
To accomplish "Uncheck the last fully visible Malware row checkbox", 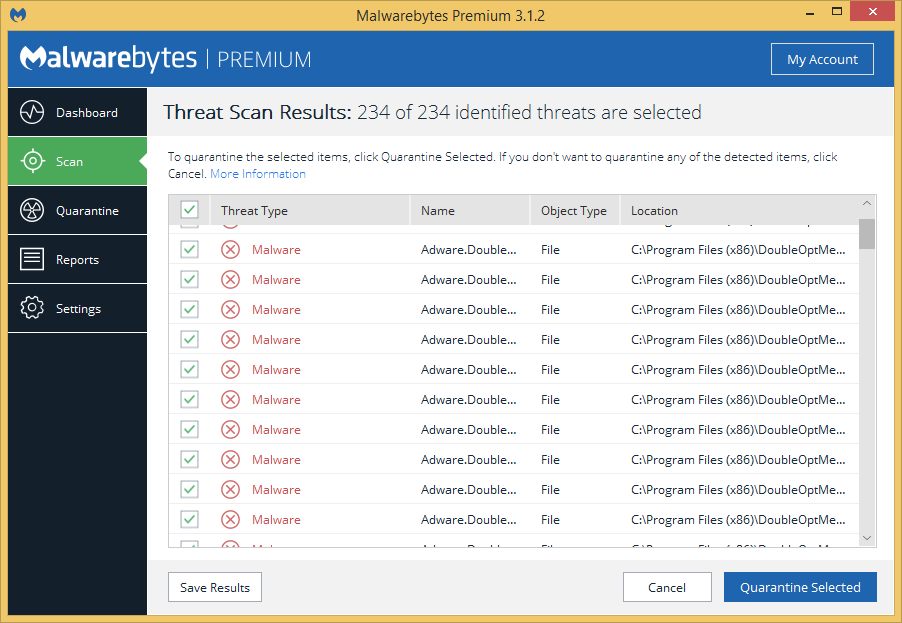I will [x=189, y=519].
